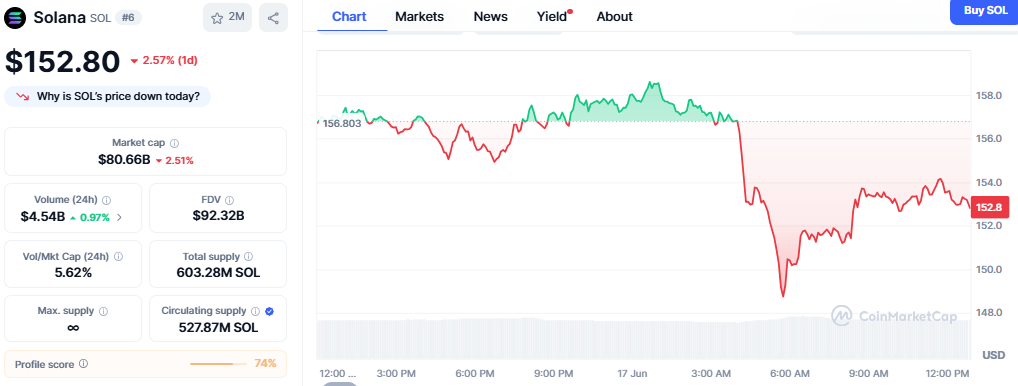The width and height of the screenshot is (1018, 386).
Task: Click Max. supply info icon
Action: tap(103, 311)
